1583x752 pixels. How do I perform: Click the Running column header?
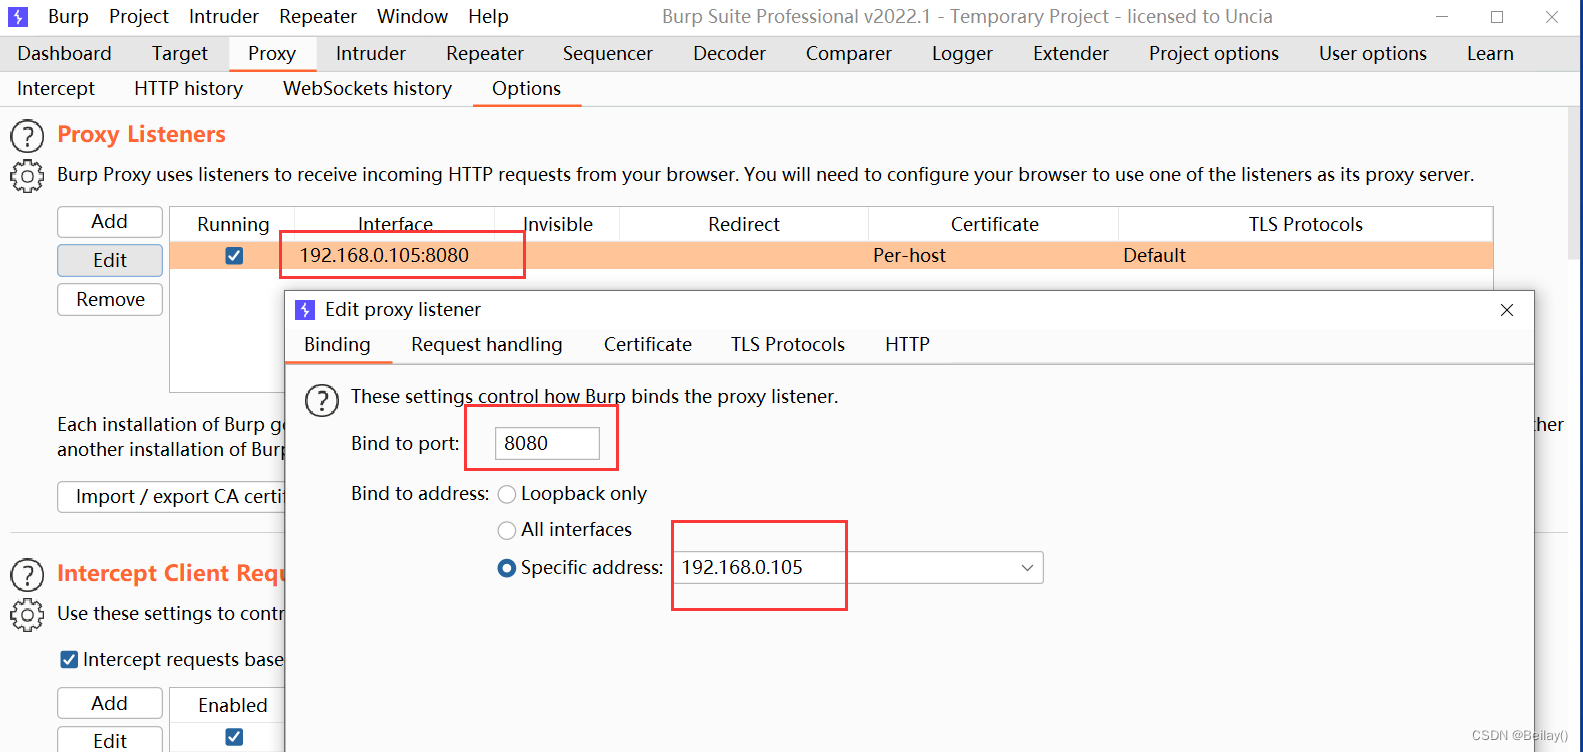click(233, 224)
